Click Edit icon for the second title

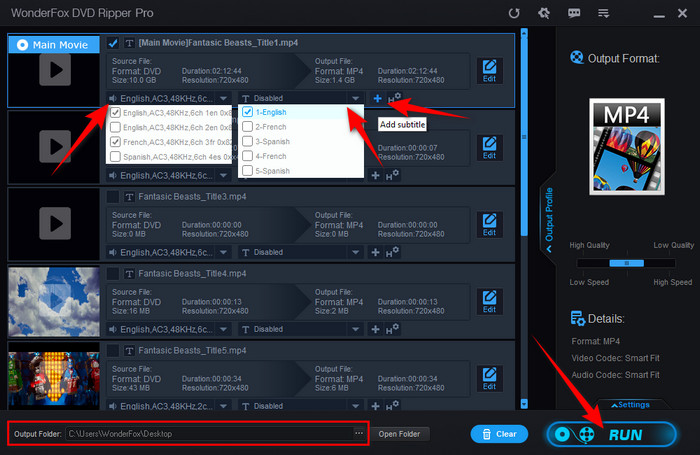489,148
